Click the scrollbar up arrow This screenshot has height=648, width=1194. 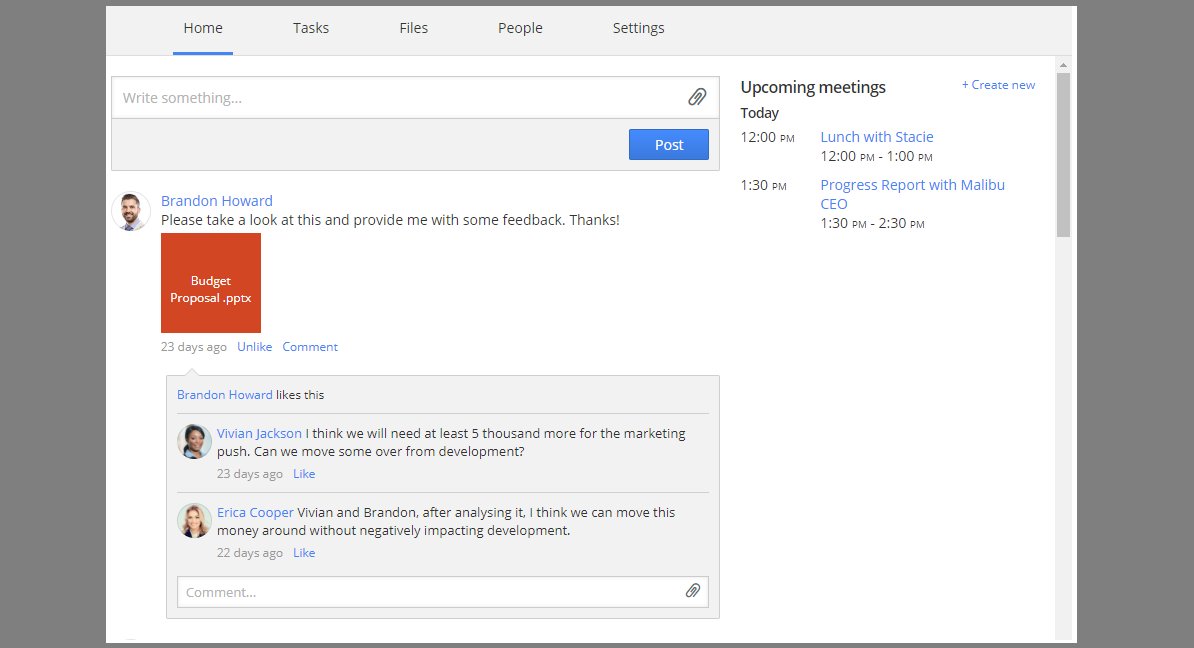pos(1063,65)
